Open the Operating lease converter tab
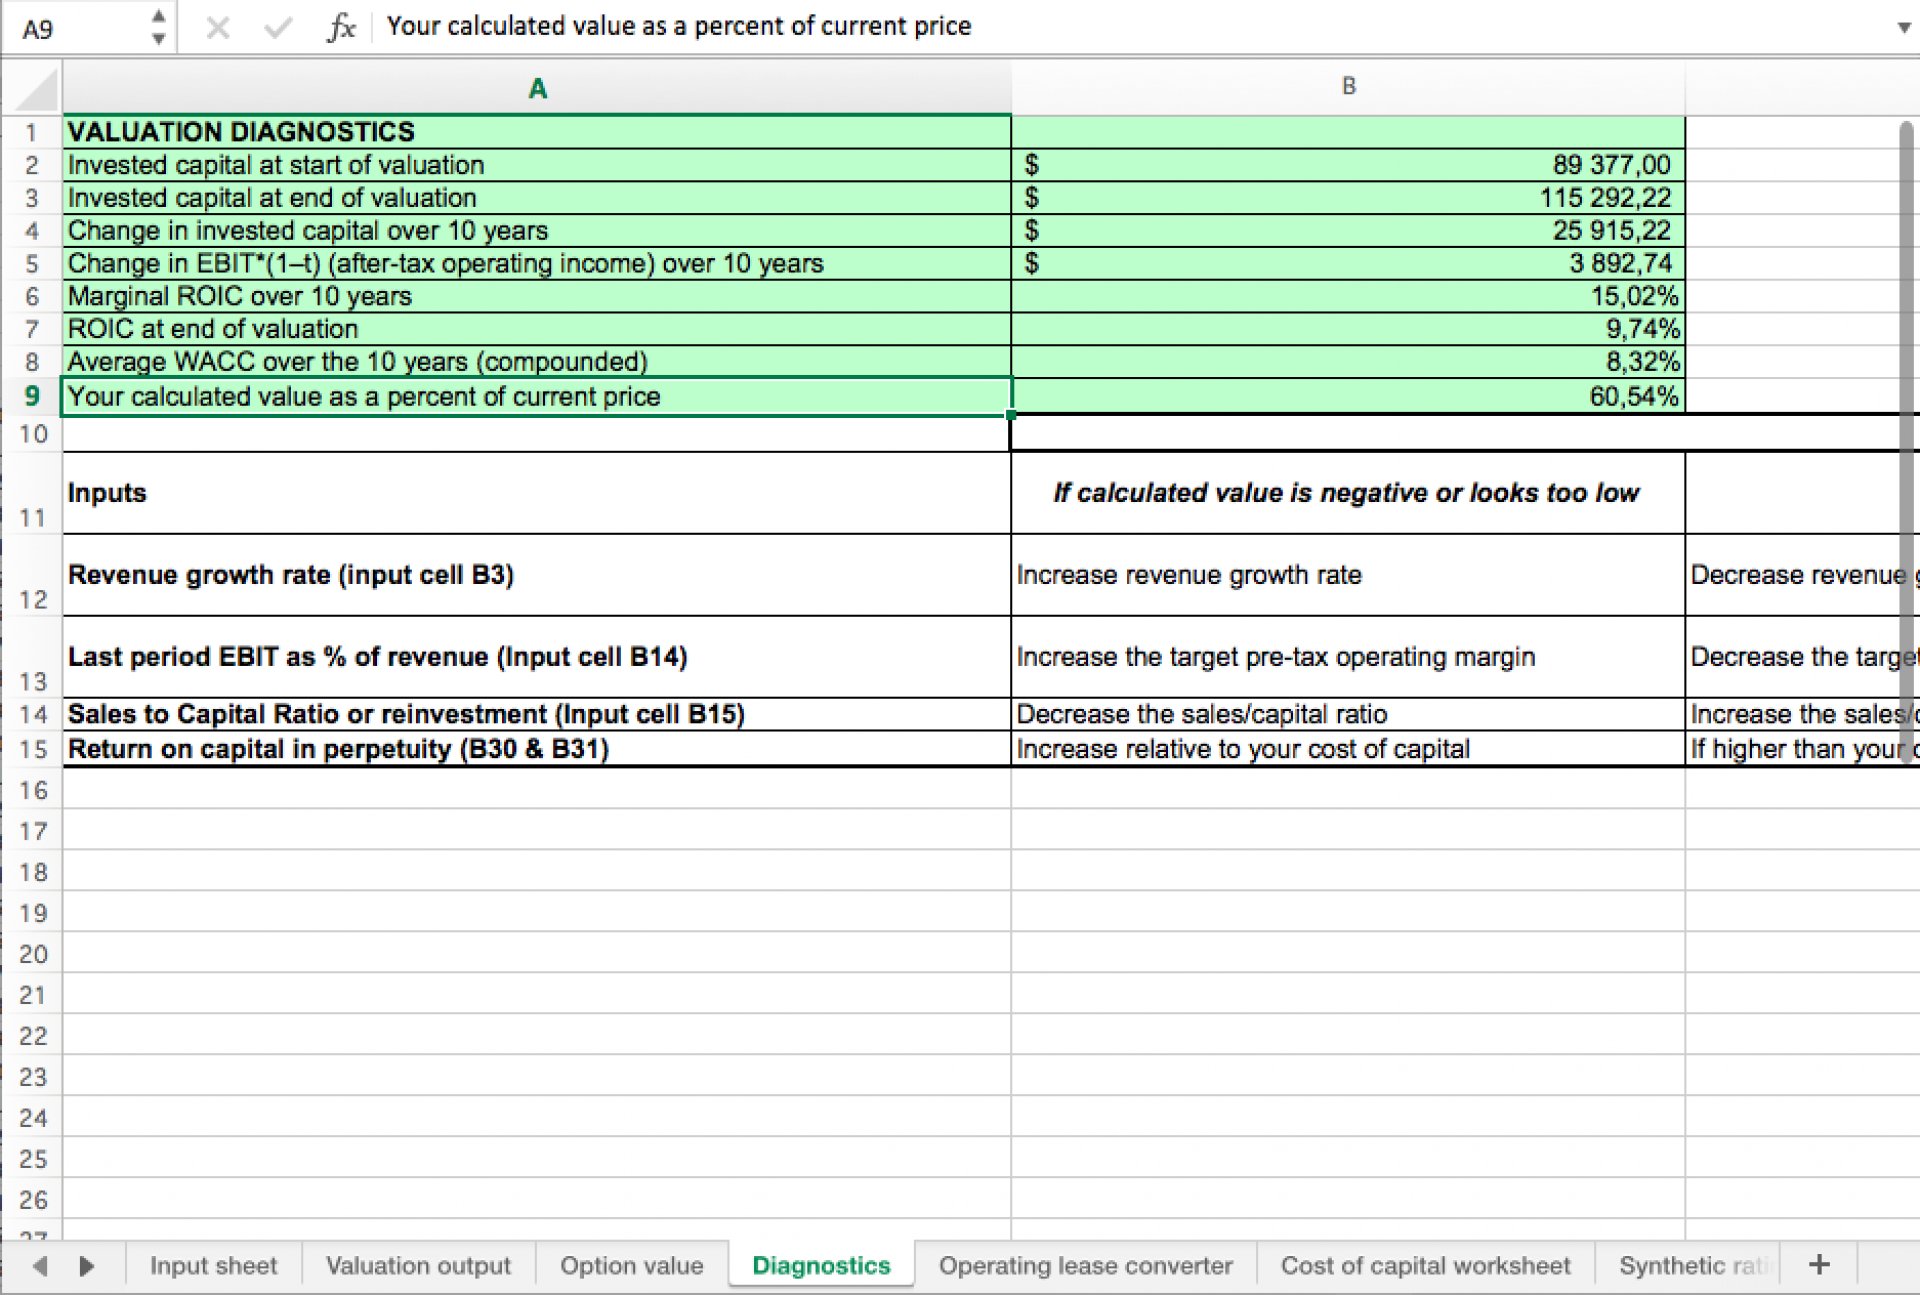Viewport: 1920px width, 1295px height. [x=1085, y=1265]
